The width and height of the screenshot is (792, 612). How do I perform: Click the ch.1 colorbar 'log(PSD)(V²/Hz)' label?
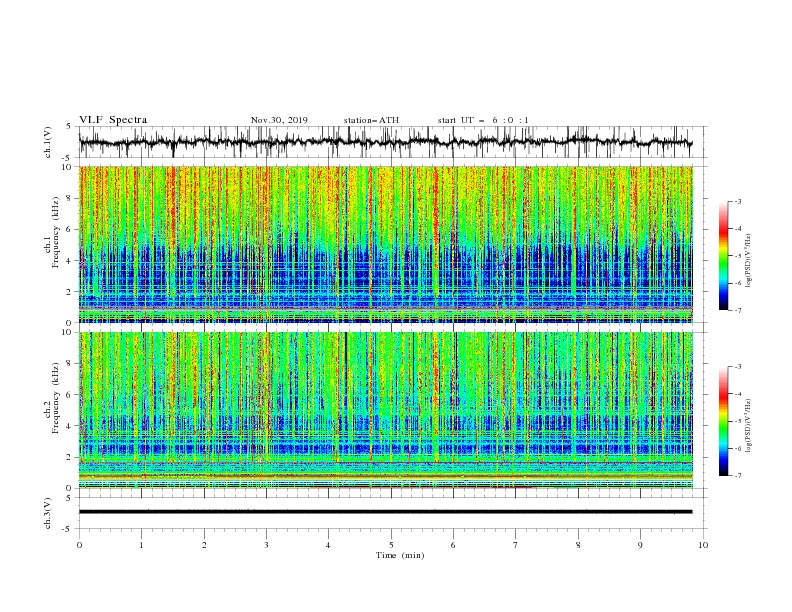[749, 261]
